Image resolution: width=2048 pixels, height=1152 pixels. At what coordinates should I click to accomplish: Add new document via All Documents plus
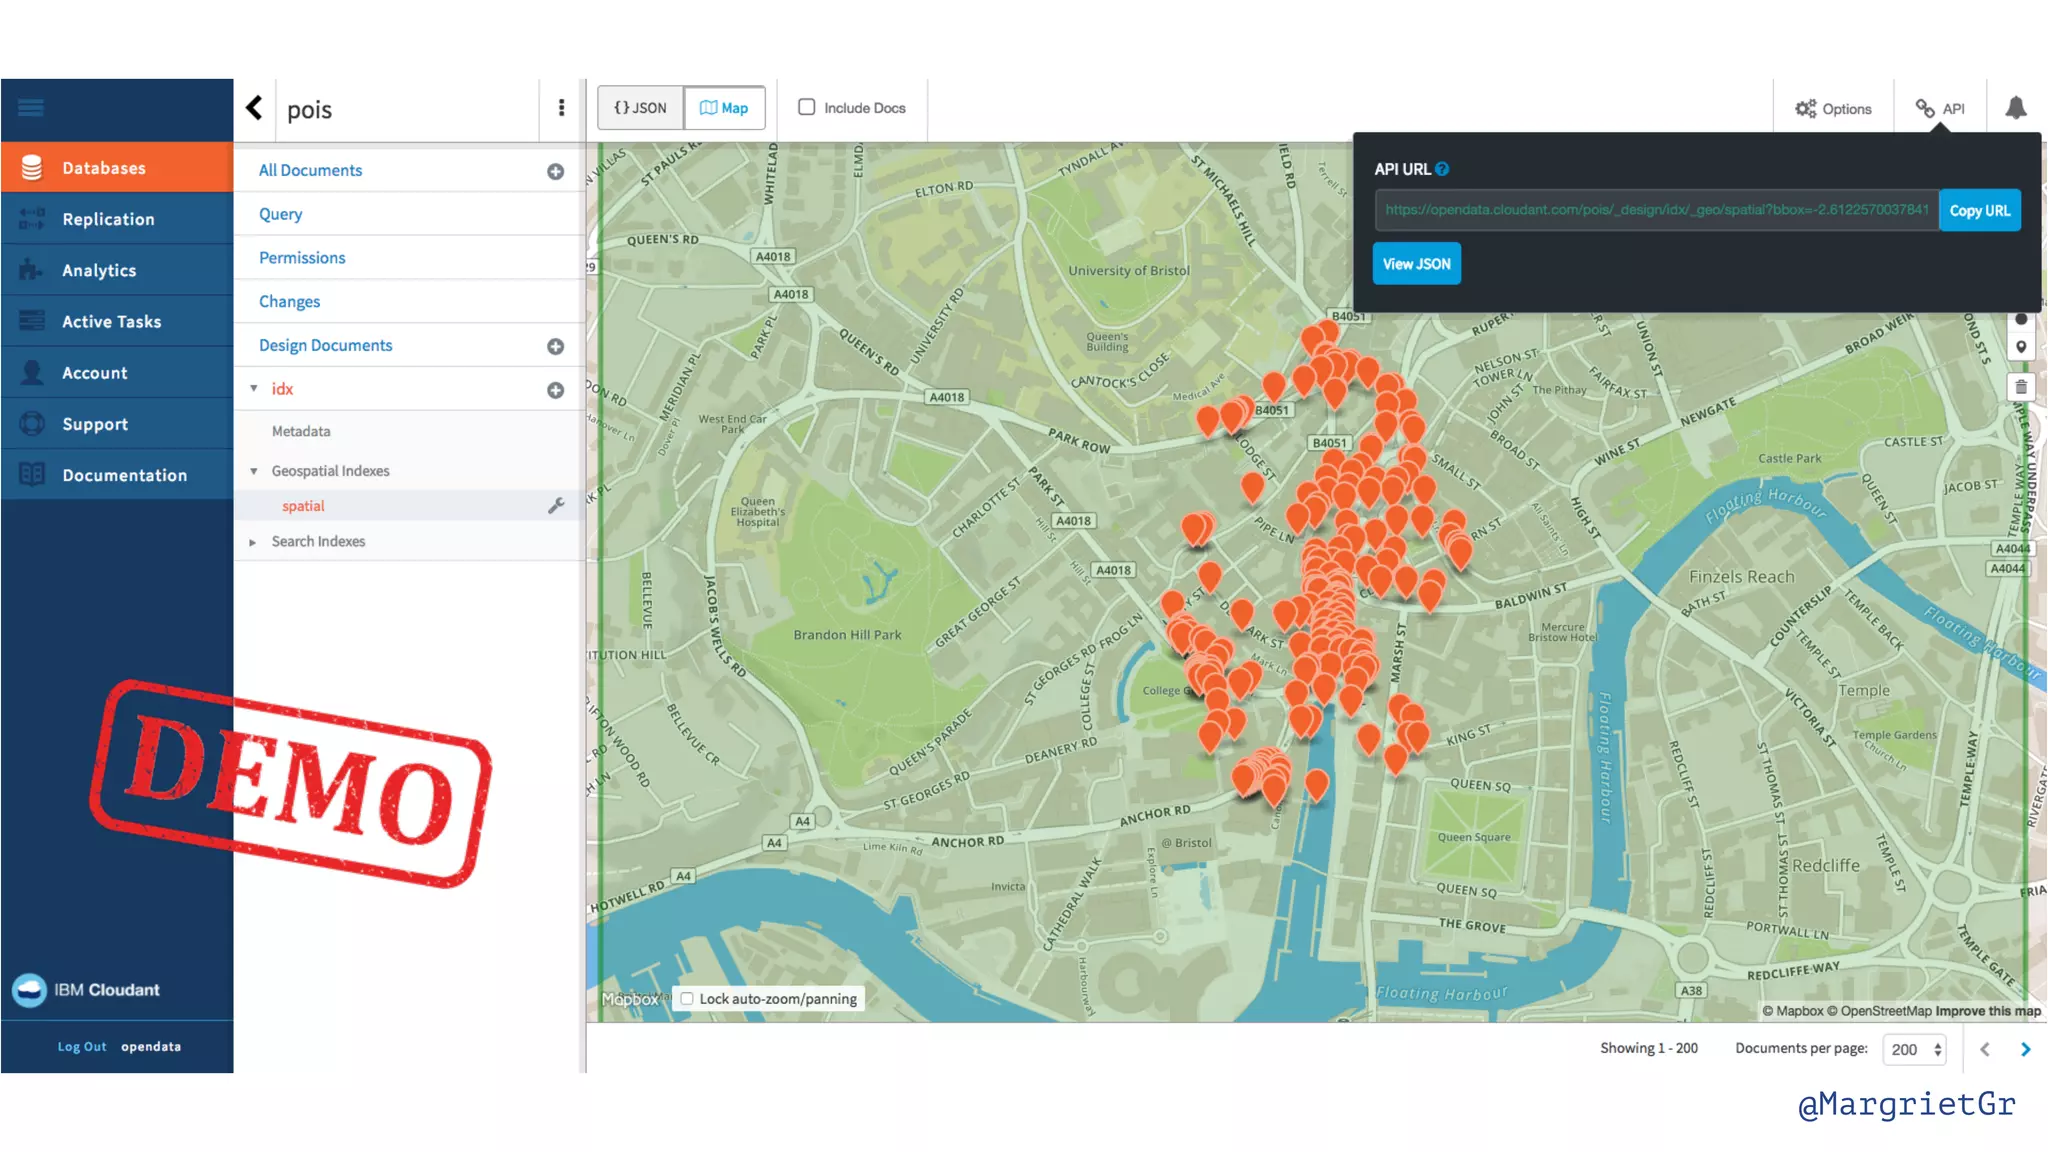click(555, 172)
